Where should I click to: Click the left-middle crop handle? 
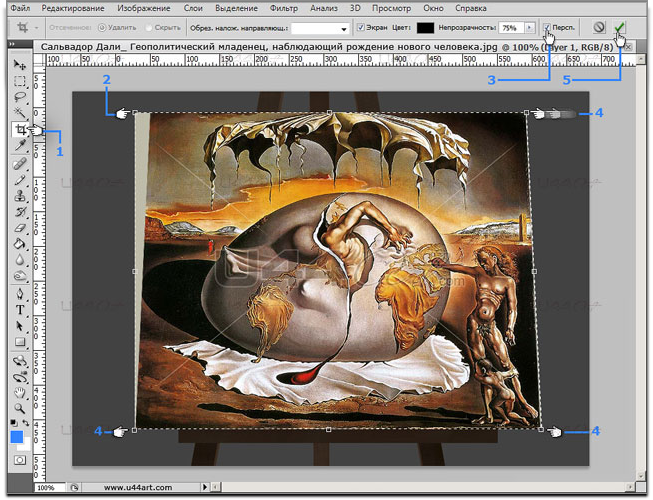coord(134,271)
